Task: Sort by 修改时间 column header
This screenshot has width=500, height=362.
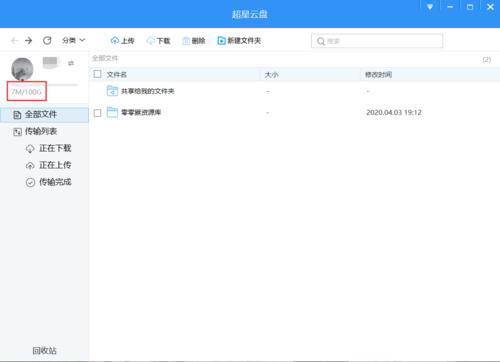Action: (378, 75)
